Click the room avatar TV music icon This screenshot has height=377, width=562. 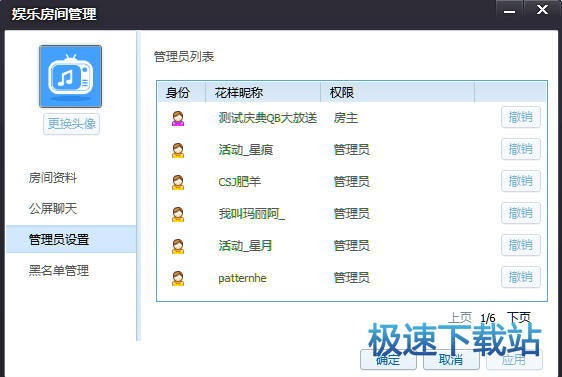pos(70,76)
